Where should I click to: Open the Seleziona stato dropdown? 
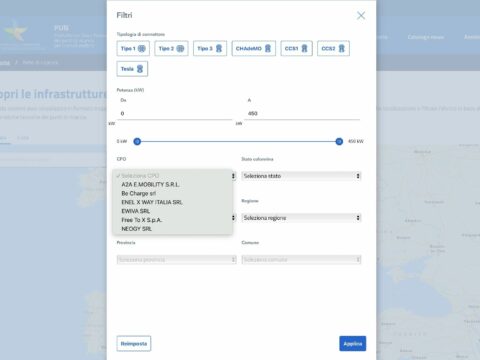click(x=301, y=176)
